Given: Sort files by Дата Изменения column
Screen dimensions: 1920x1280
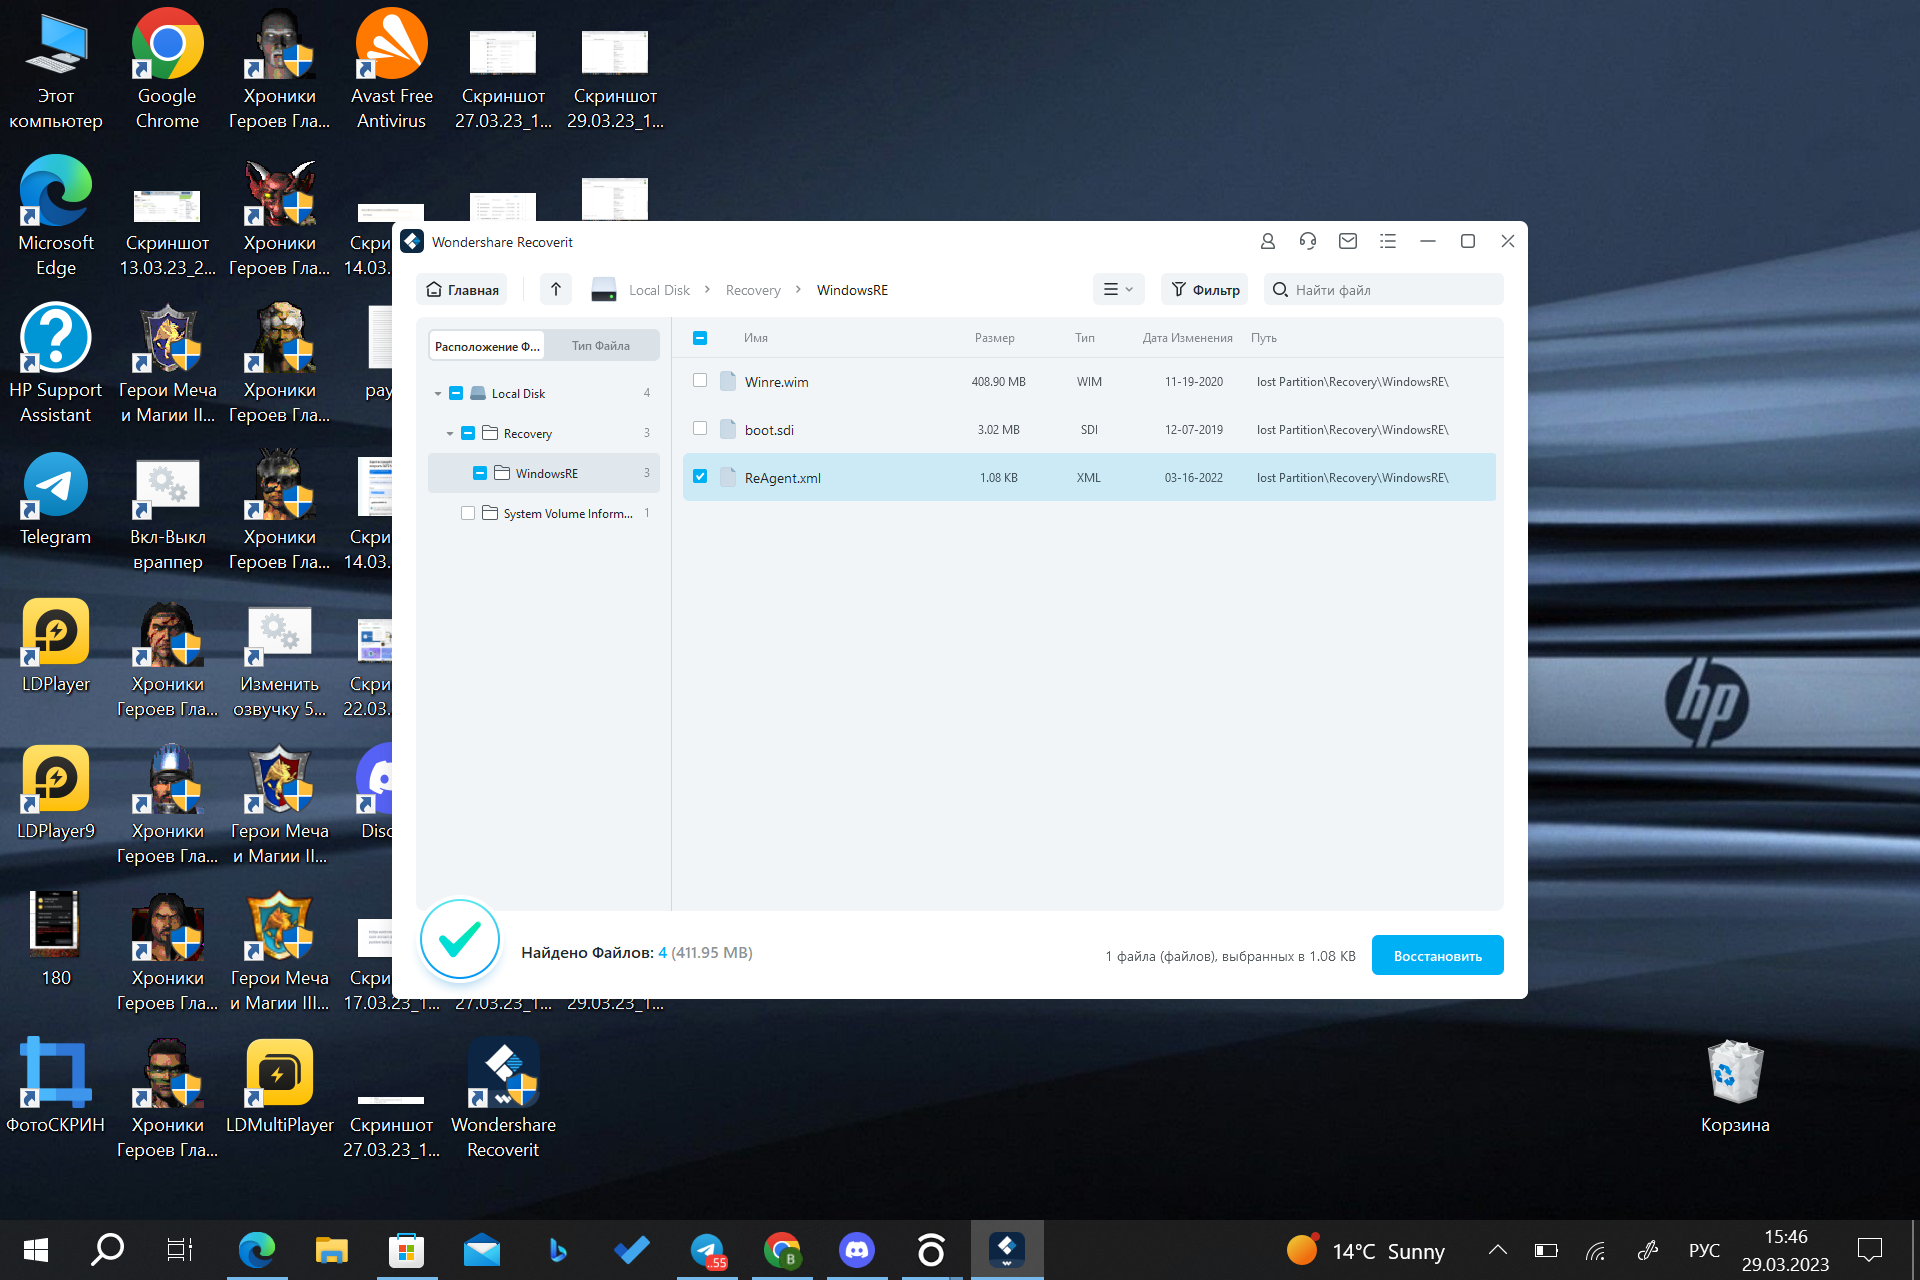Looking at the screenshot, I should (1188, 338).
